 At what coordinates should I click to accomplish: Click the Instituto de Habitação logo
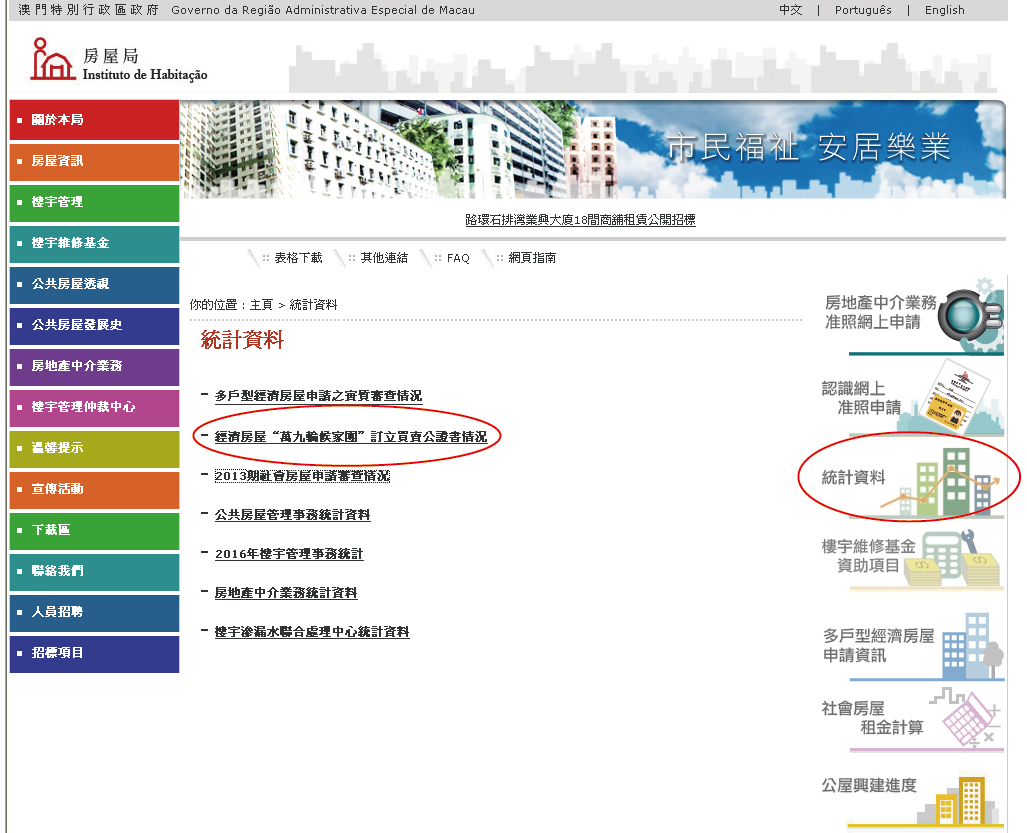(x=118, y=60)
